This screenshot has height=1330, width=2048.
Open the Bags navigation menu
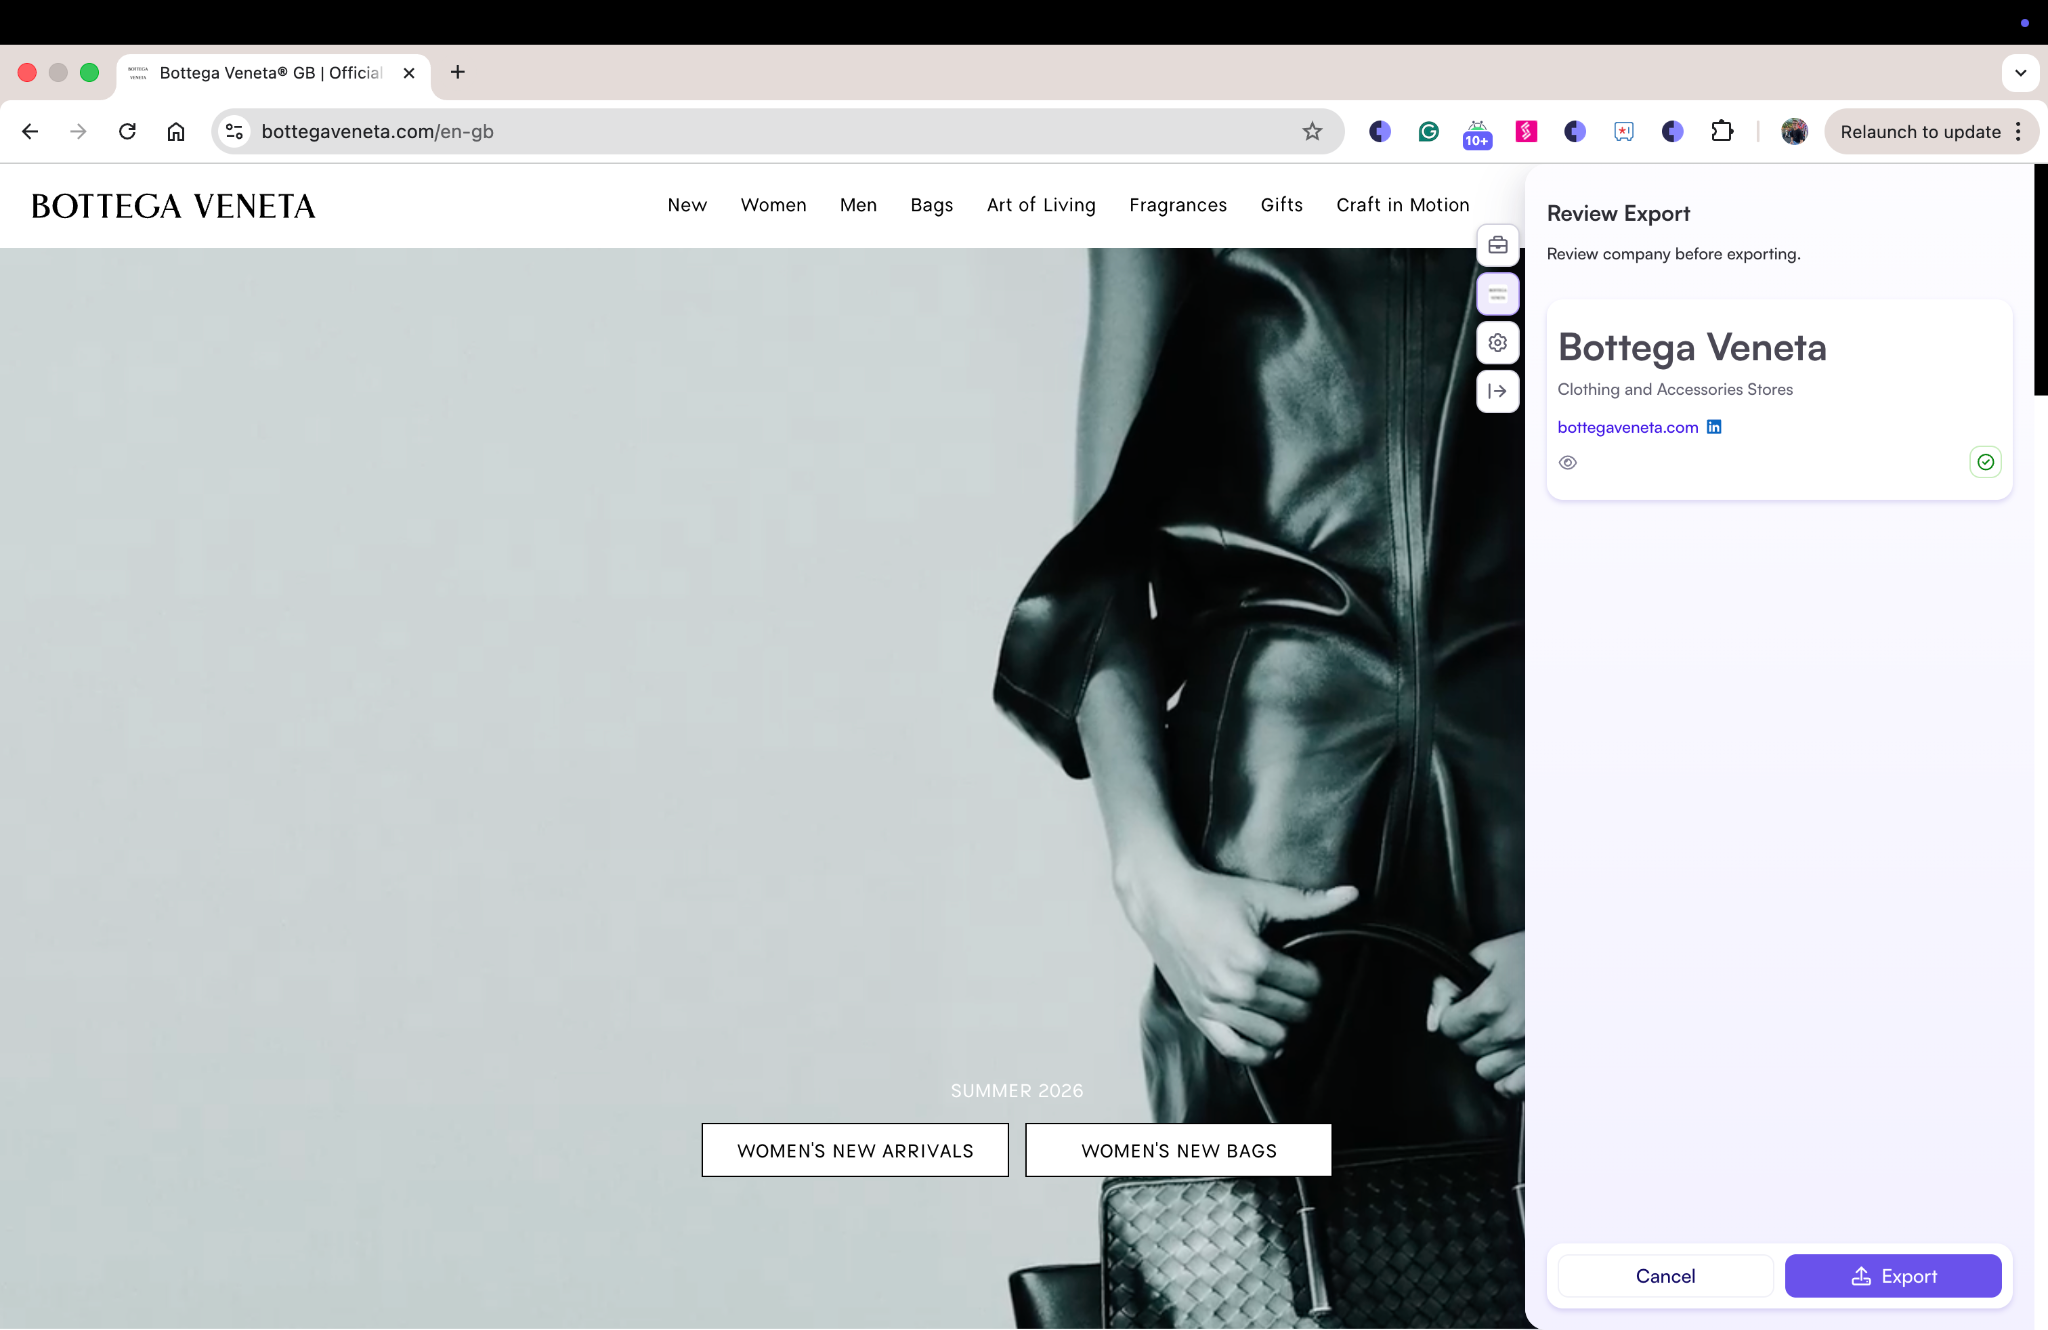931,205
